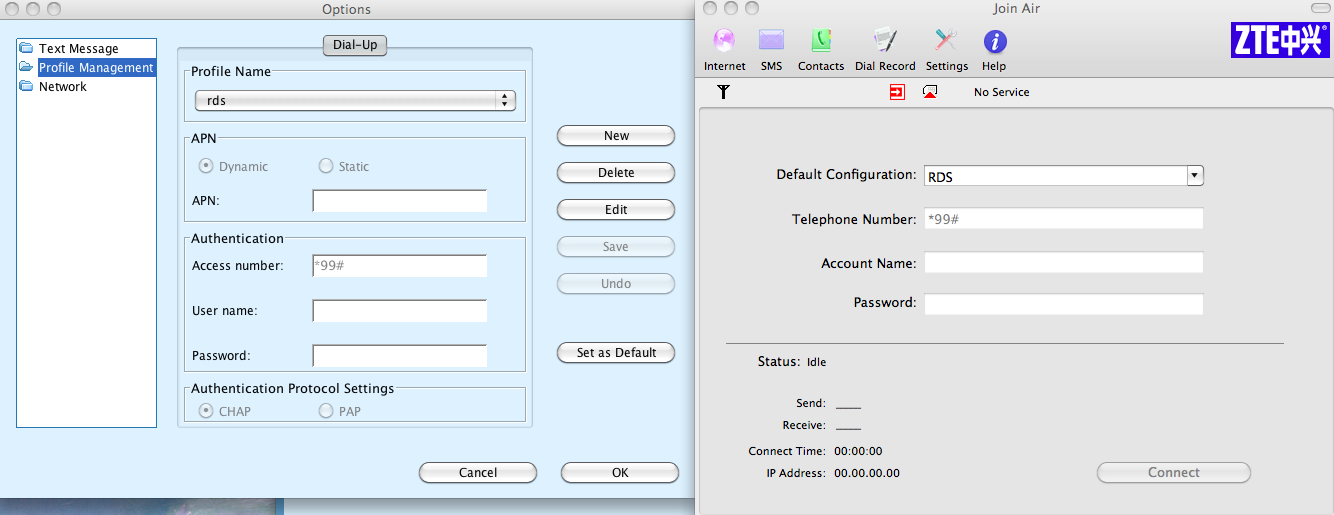This screenshot has height=515, width=1334.
Task: Open the Help info icon
Action: [994, 41]
